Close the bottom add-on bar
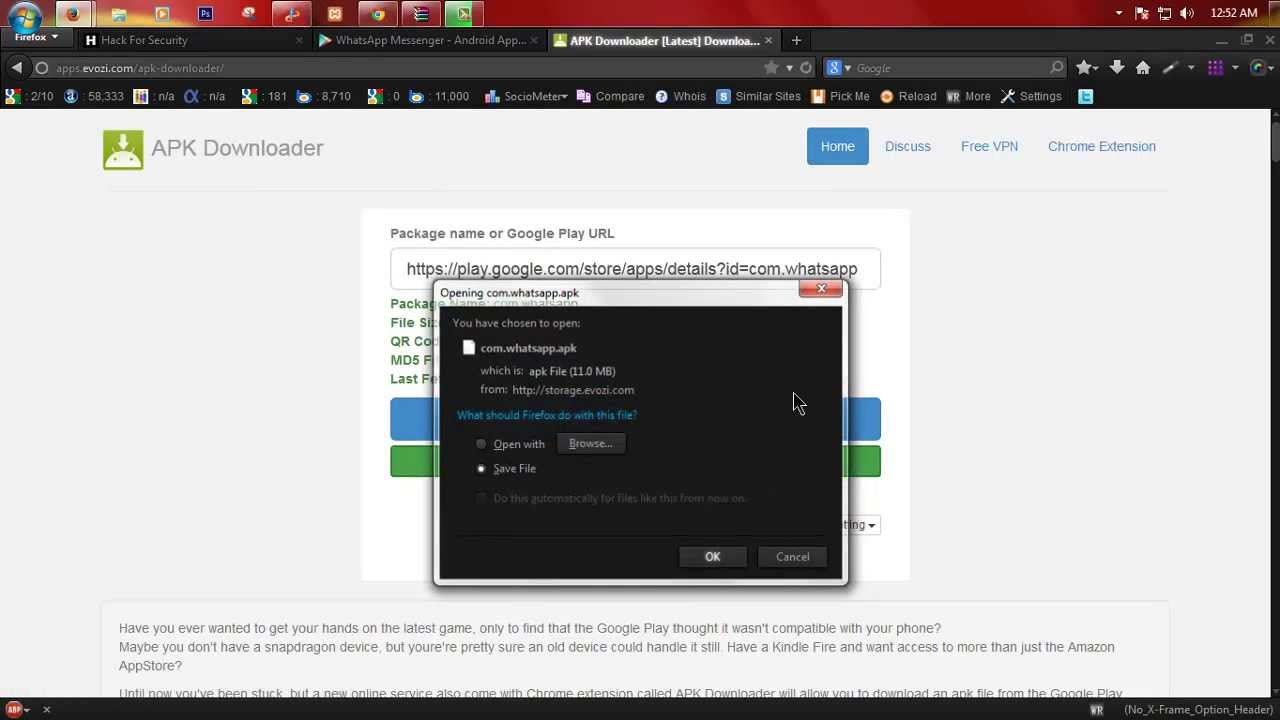Screen dimensions: 1280x720 click(46, 710)
